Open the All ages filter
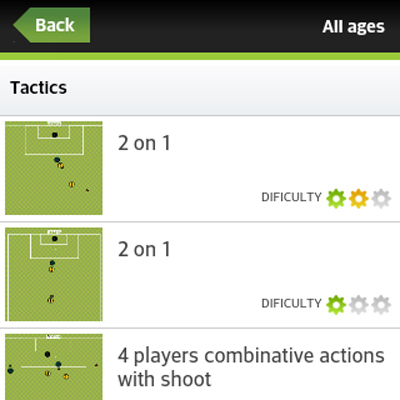The width and height of the screenshot is (400, 400). tap(353, 27)
